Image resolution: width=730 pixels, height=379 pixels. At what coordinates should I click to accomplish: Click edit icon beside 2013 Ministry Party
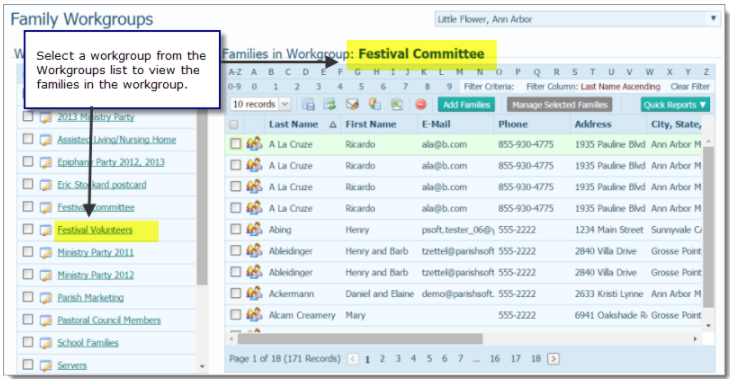tap(46, 117)
